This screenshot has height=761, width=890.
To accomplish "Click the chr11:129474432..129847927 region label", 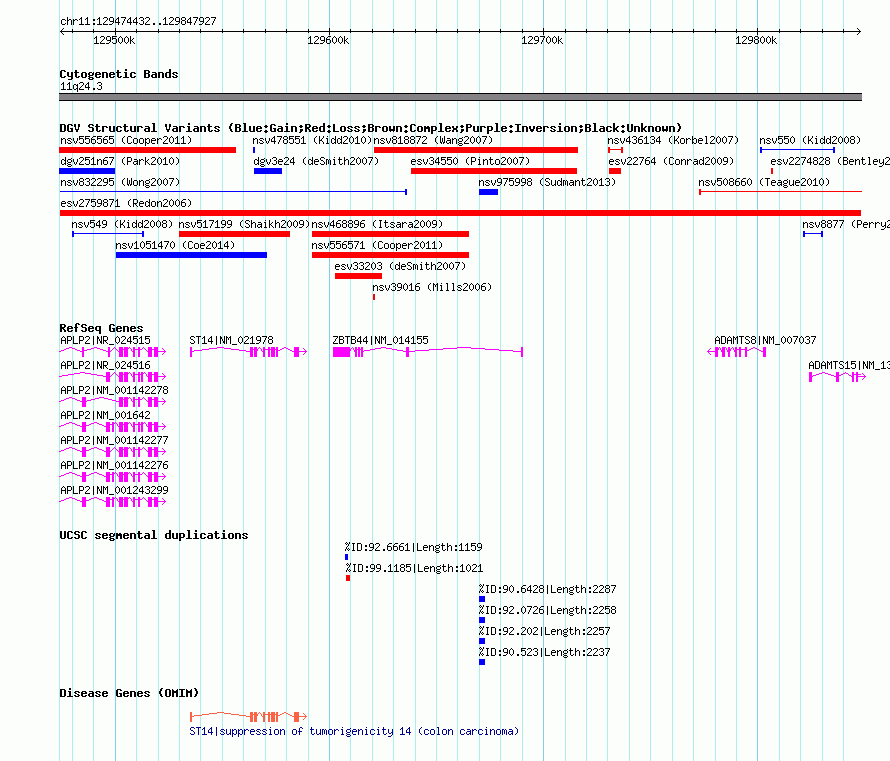I will tap(138, 22).
